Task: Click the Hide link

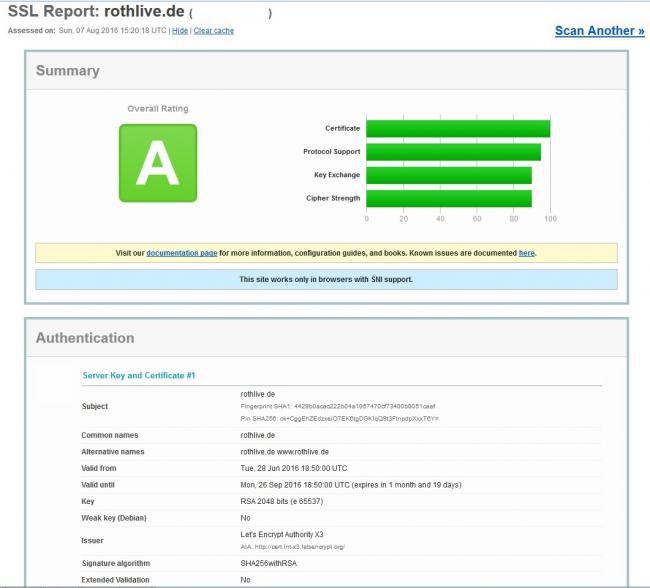Action: [180, 31]
